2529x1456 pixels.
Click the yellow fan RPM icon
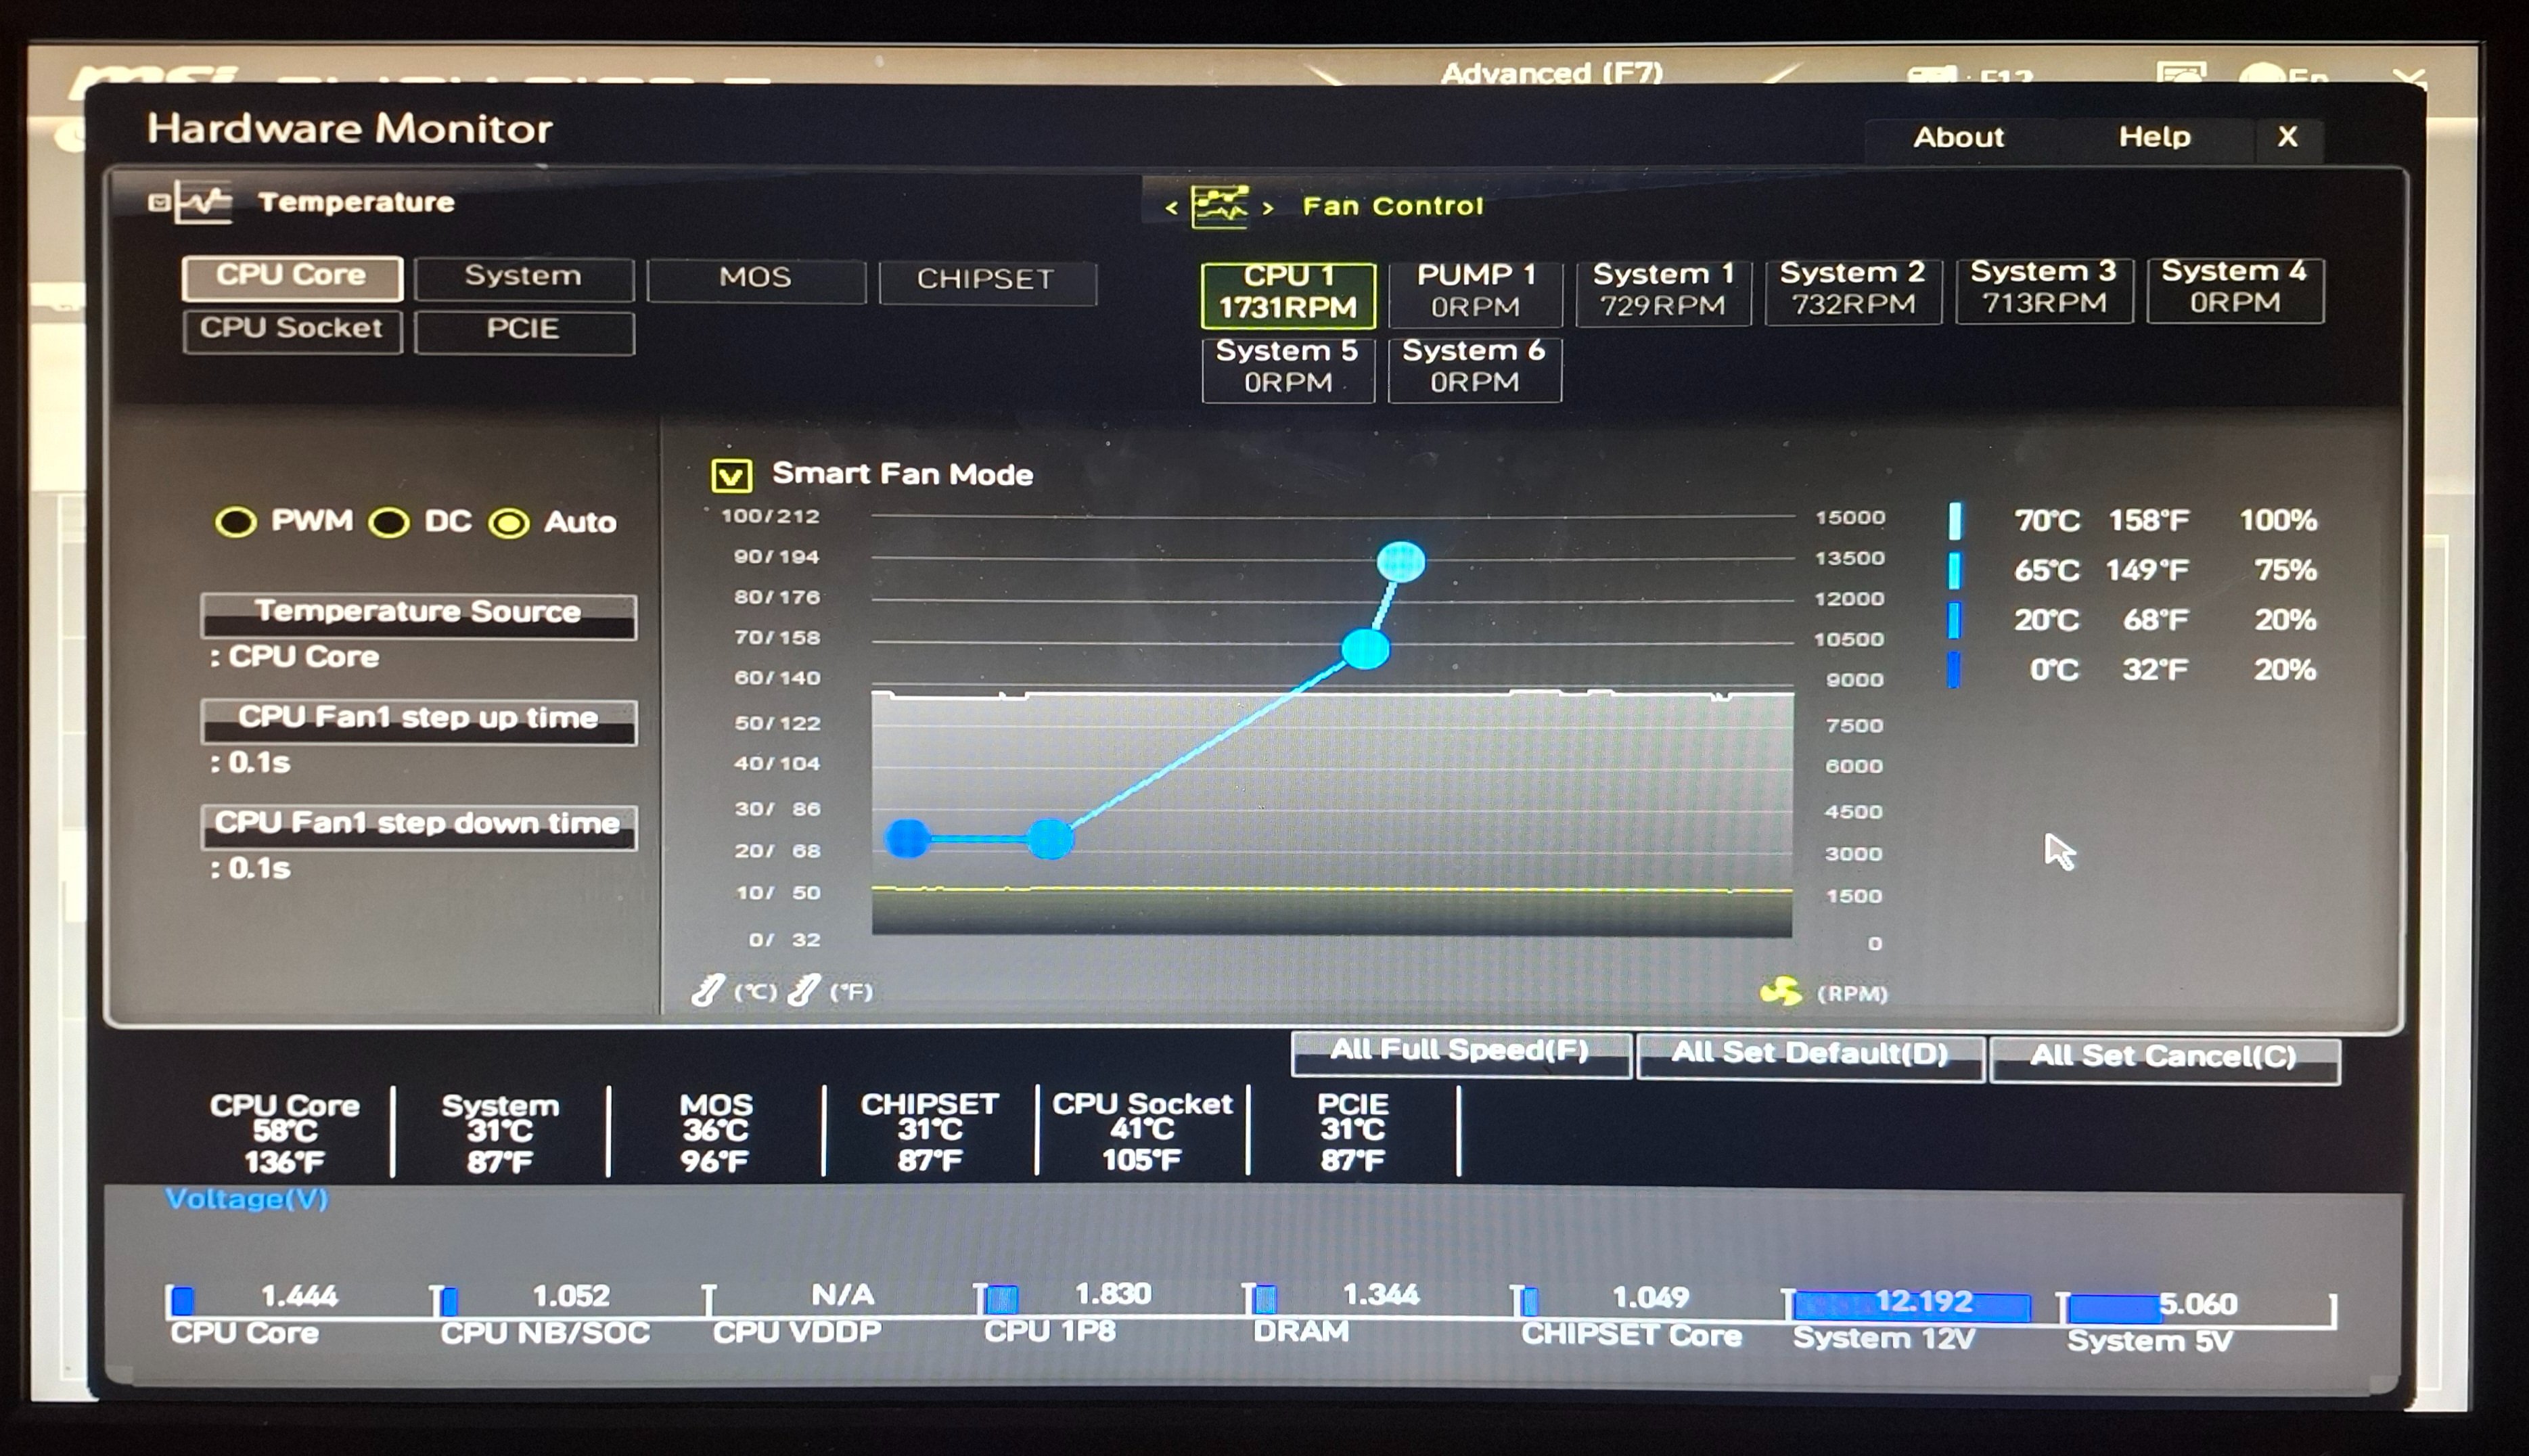(1780, 992)
